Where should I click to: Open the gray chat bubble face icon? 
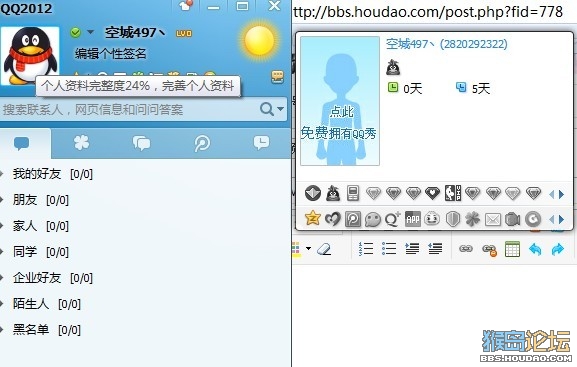pos(372,220)
